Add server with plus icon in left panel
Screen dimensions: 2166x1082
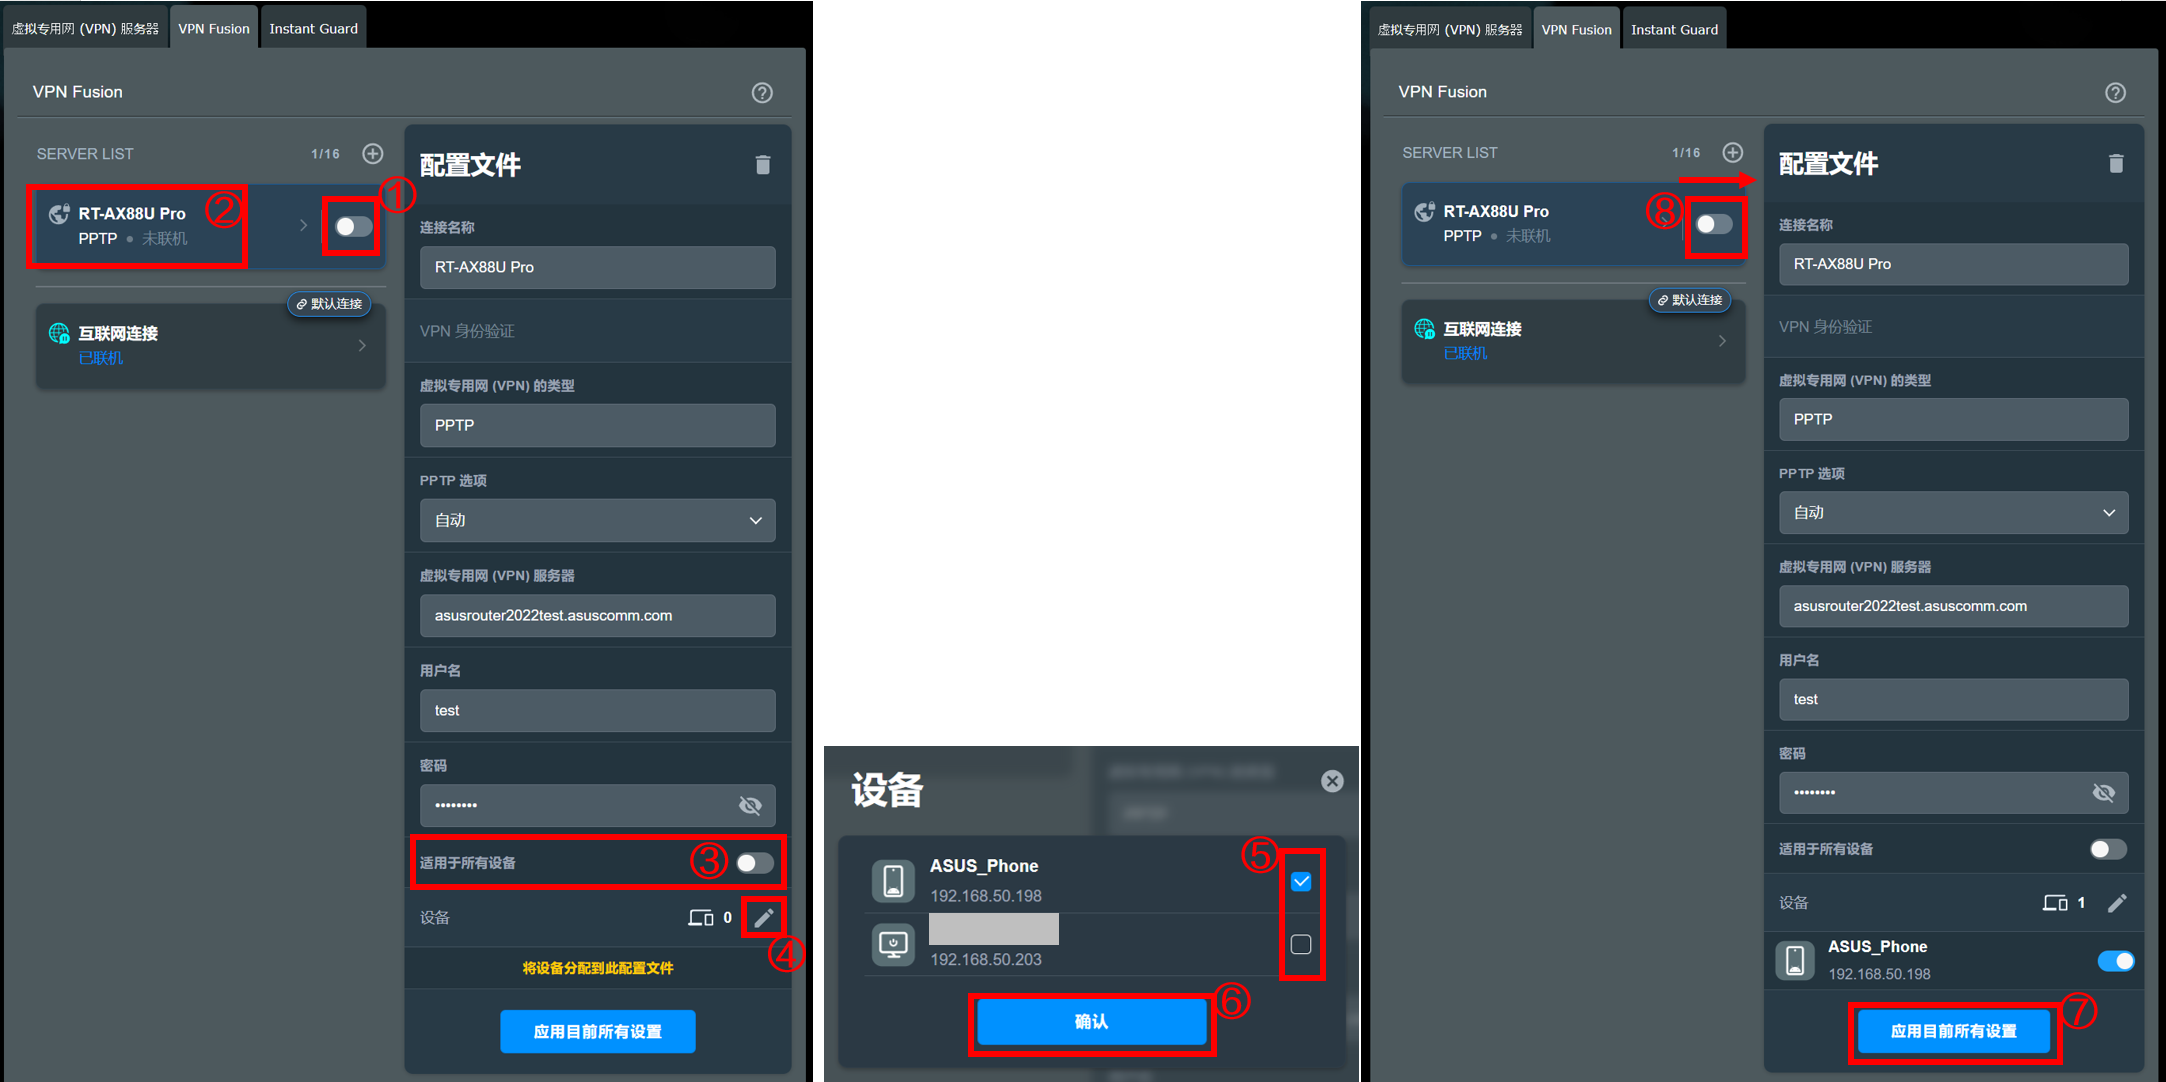tap(373, 153)
